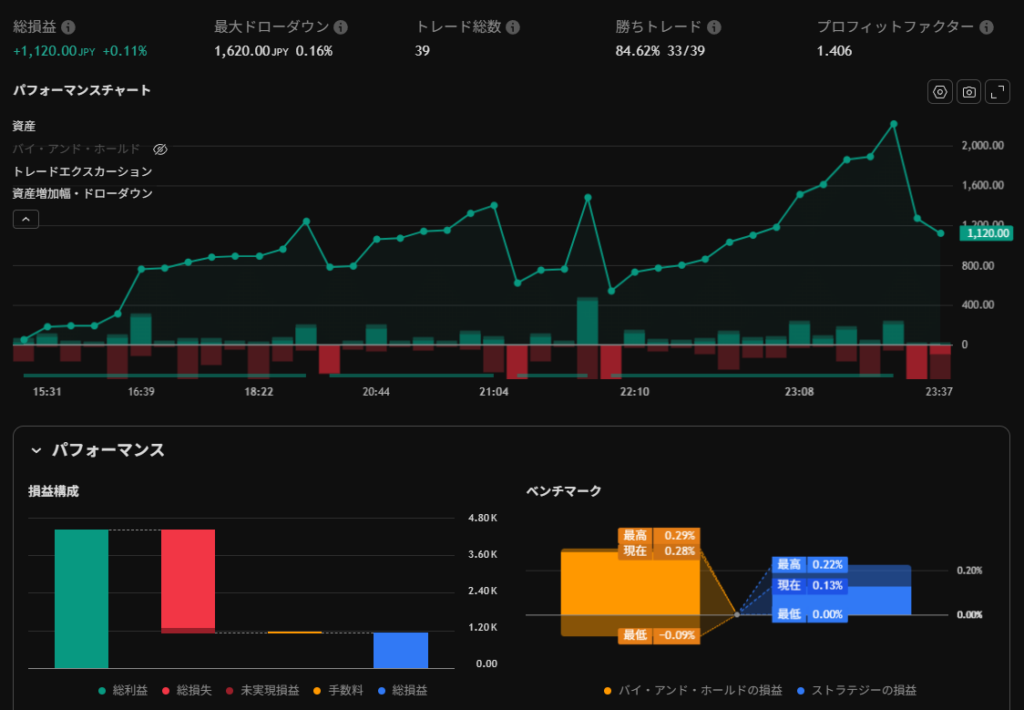The height and width of the screenshot is (710, 1024).
Task: Click the info icon next to 勝ちトレード
Action: [712, 28]
